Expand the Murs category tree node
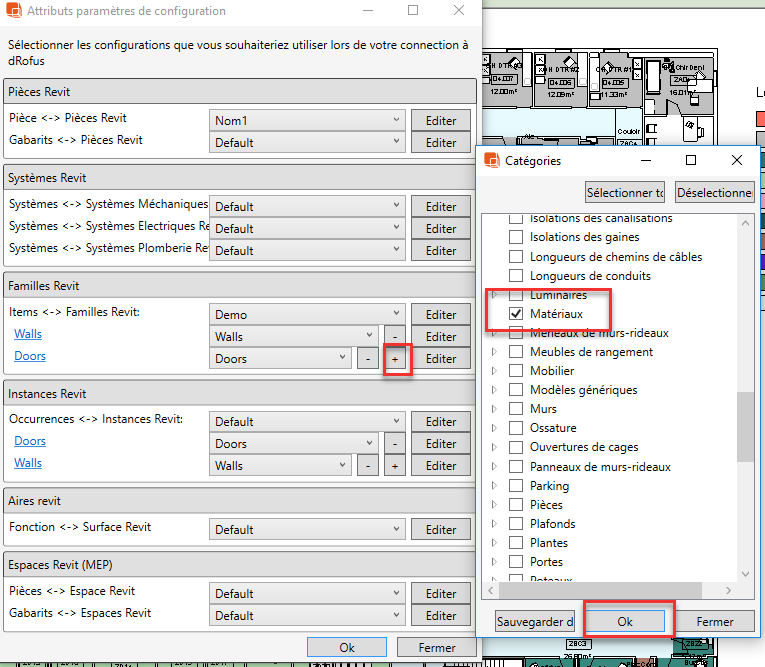The height and width of the screenshot is (667, 765). 493,409
